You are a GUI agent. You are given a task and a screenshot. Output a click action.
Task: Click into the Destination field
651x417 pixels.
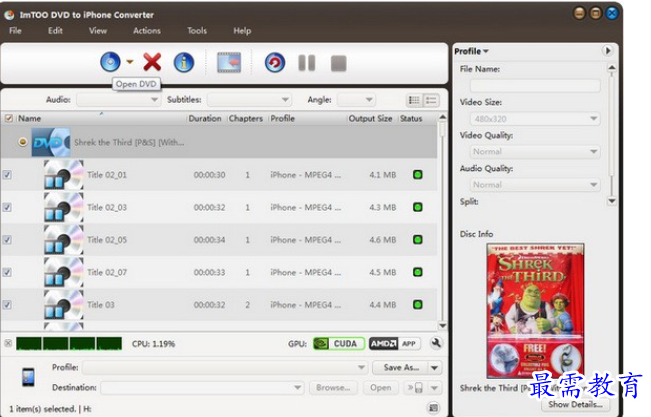(x=202, y=388)
